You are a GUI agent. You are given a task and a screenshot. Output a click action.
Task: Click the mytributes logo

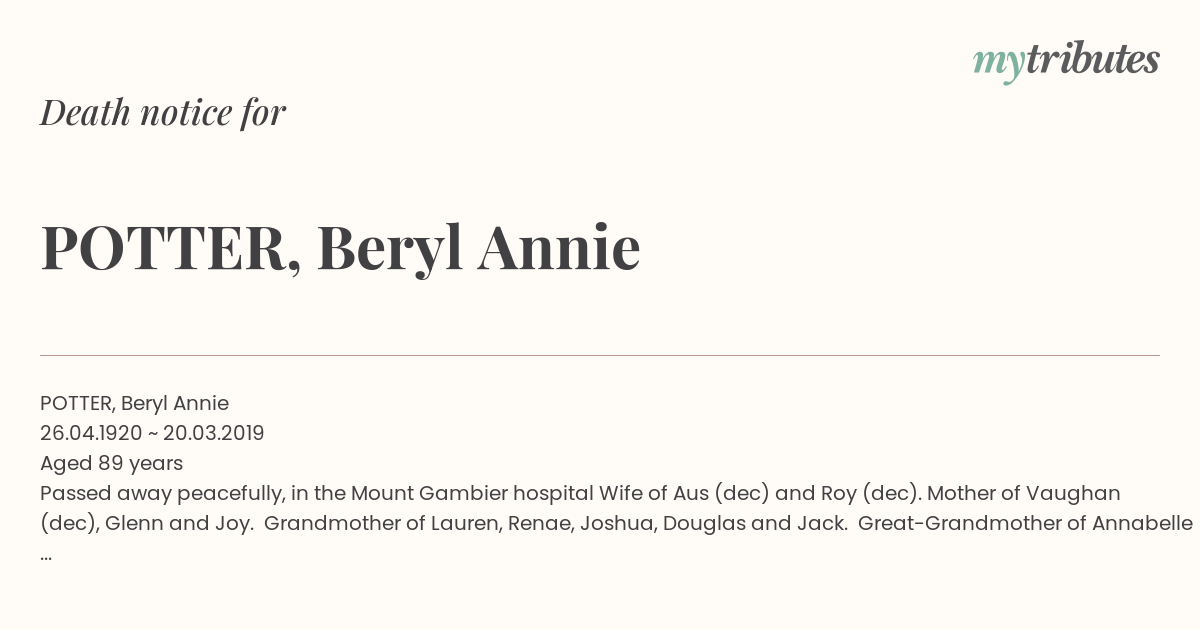[1066, 61]
